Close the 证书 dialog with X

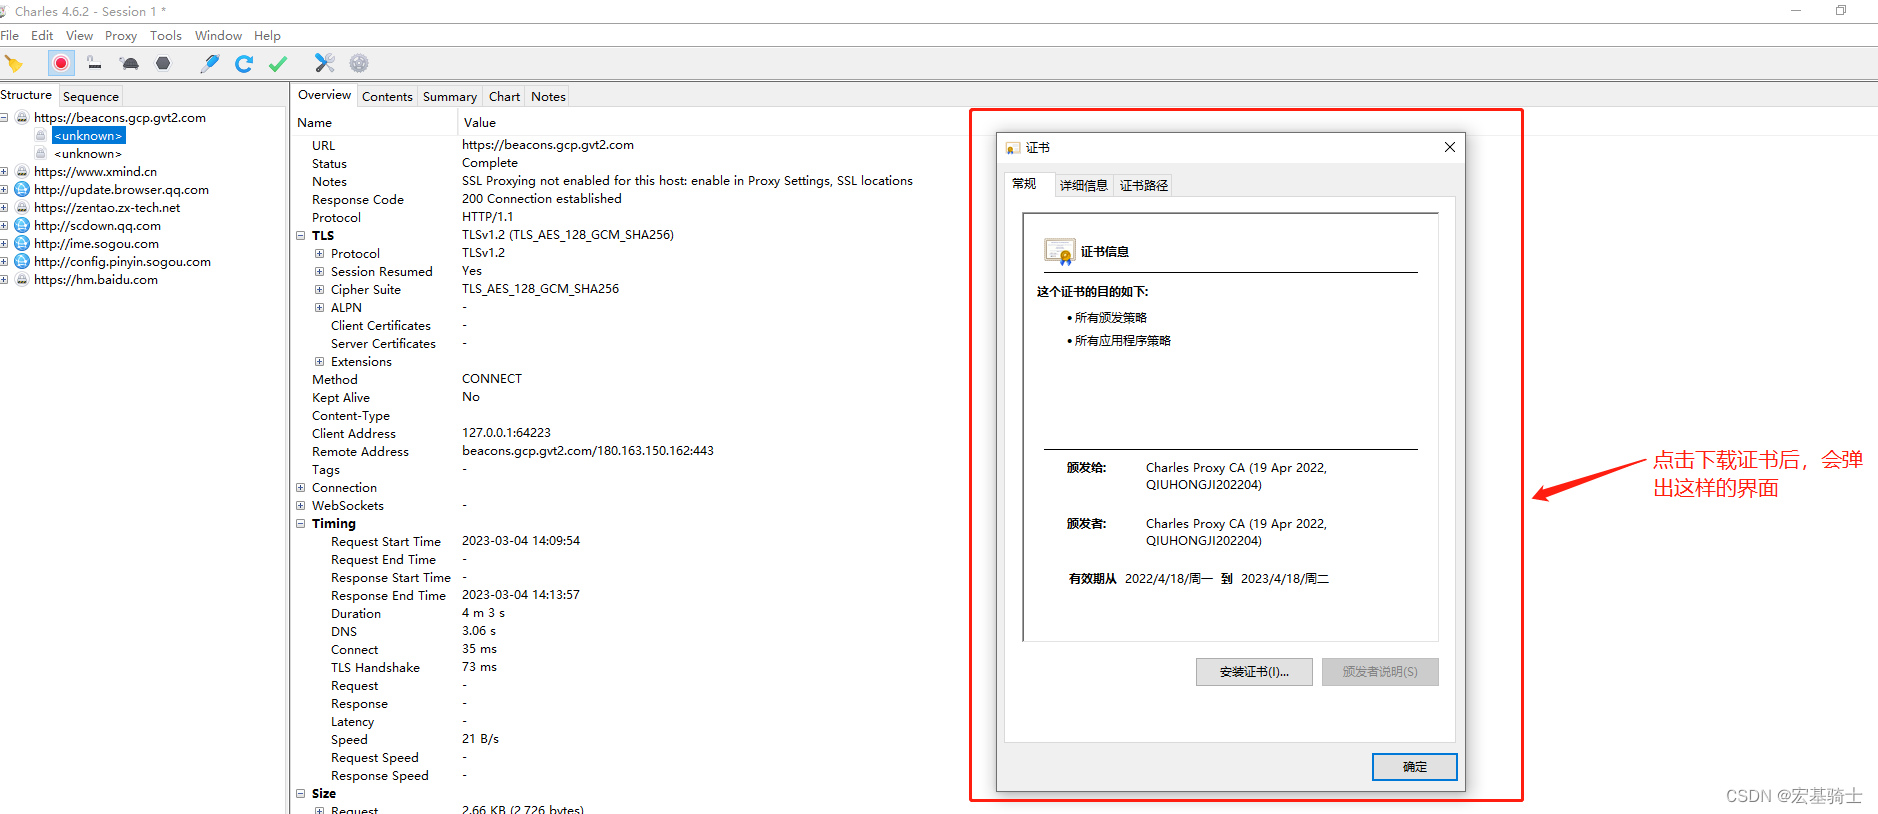[x=1450, y=147]
